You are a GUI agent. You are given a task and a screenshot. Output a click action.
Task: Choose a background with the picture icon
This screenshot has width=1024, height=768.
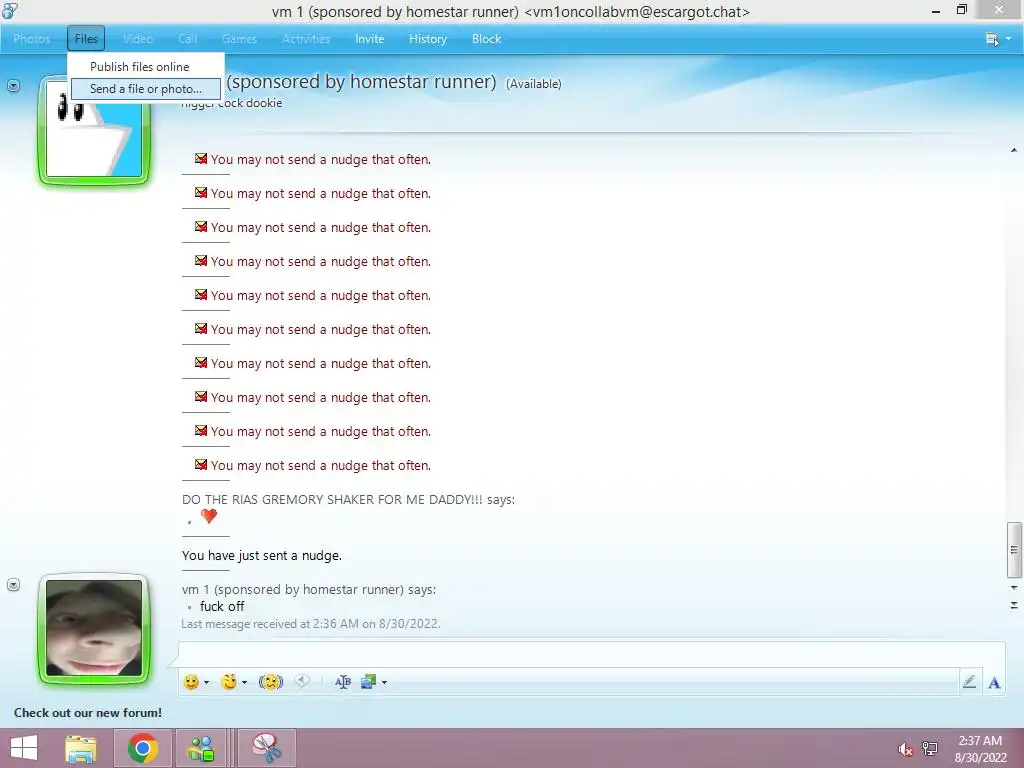(368, 682)
